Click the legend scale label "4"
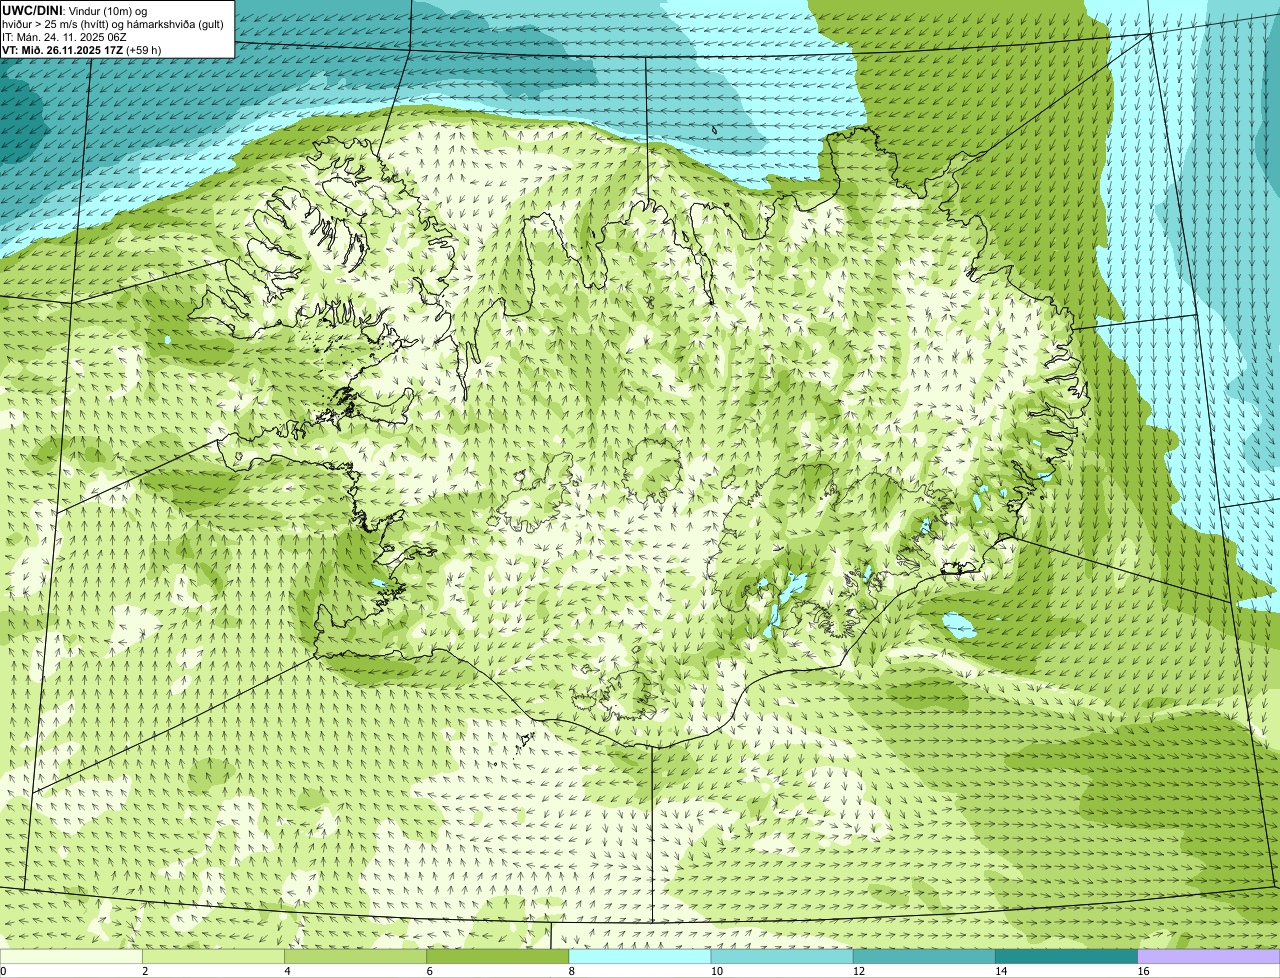Image resolution: width=1280 pixels, height=978 pixels. click(287, 971)
